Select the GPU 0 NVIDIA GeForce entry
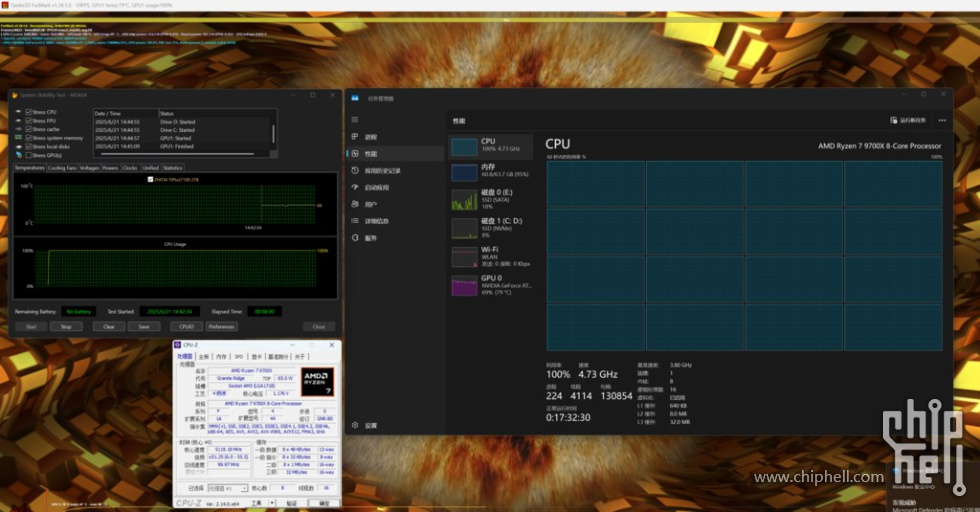This screenshot has height=512, width=980. click(491, 285)
